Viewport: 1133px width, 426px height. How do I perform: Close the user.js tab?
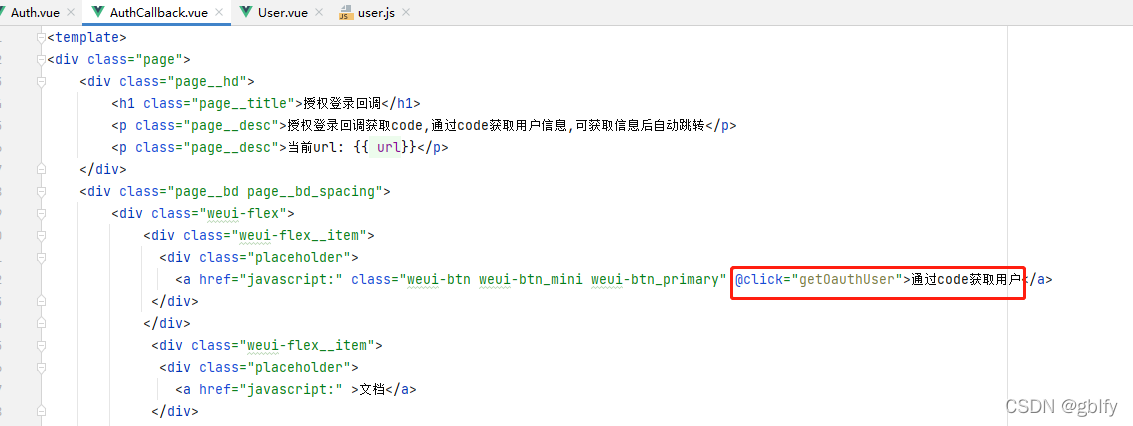pyautogui.click(x=405, y=12)
